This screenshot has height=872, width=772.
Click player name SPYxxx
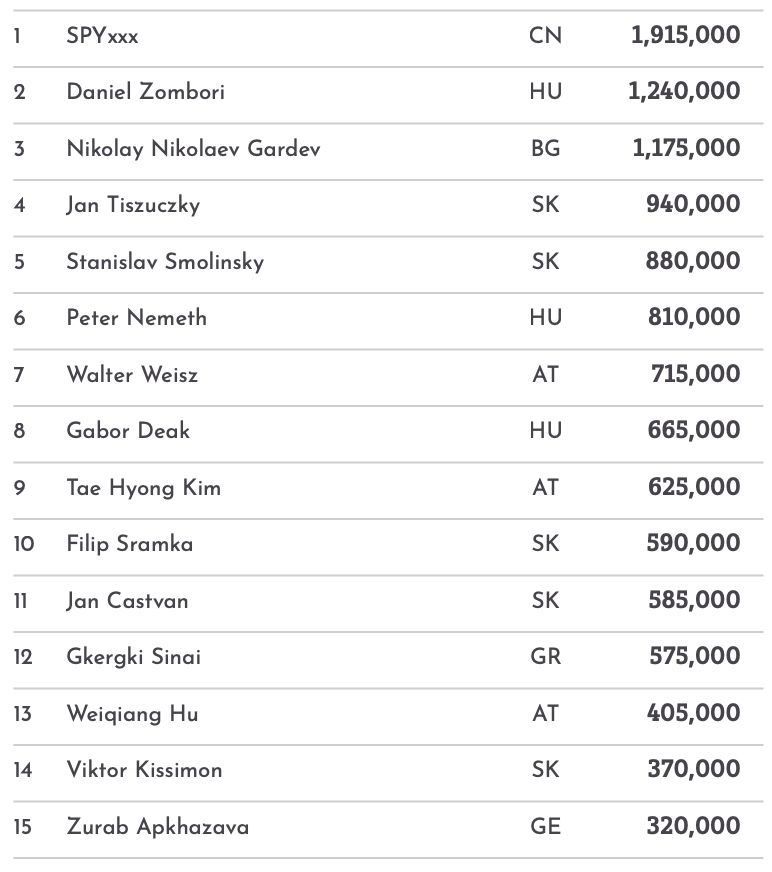(x=102, y=36)
